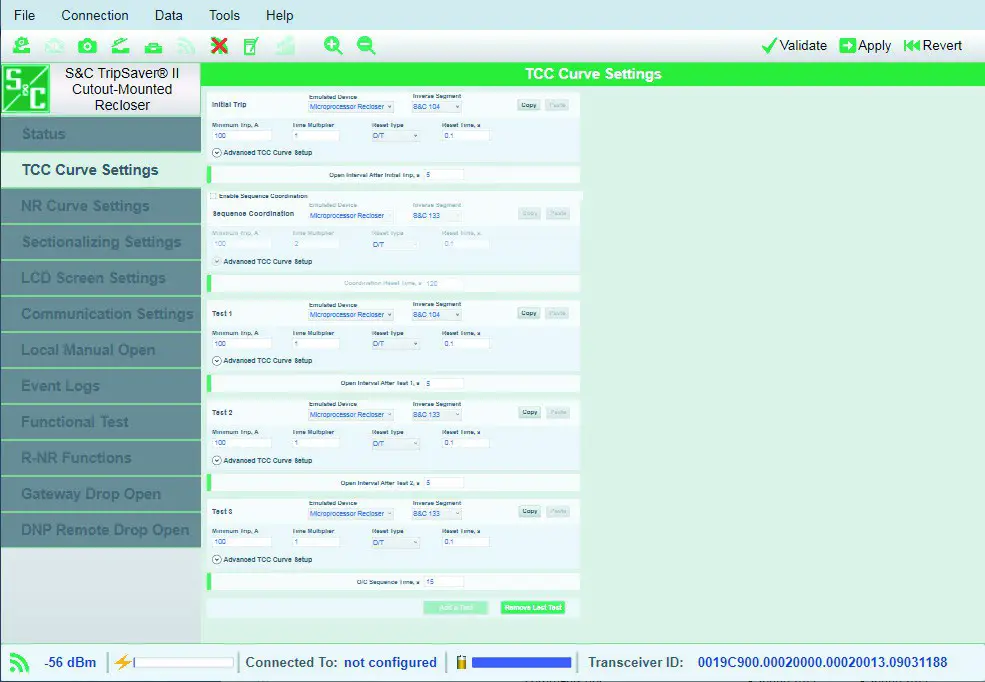Click the Apply button
This screenshot has height=682, width=985.
866,45
